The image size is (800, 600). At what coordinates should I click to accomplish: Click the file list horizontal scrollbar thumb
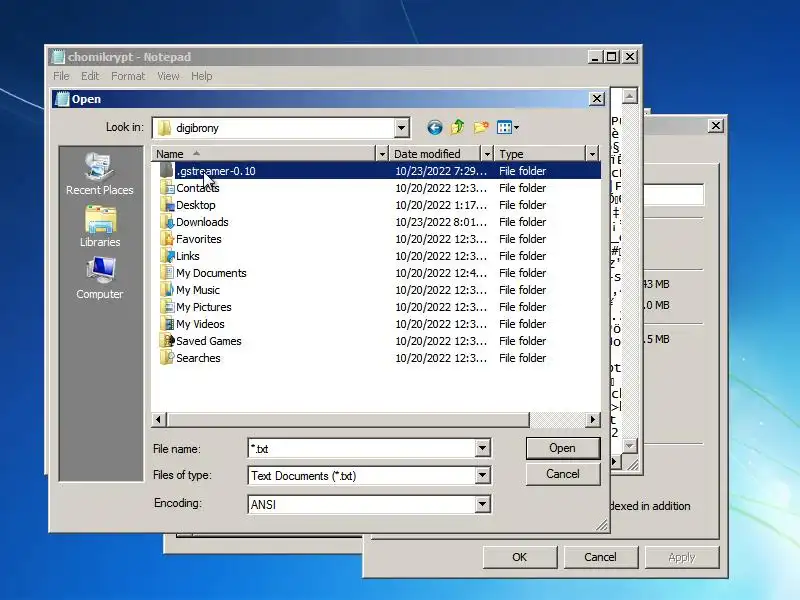(x=347, y=419)
